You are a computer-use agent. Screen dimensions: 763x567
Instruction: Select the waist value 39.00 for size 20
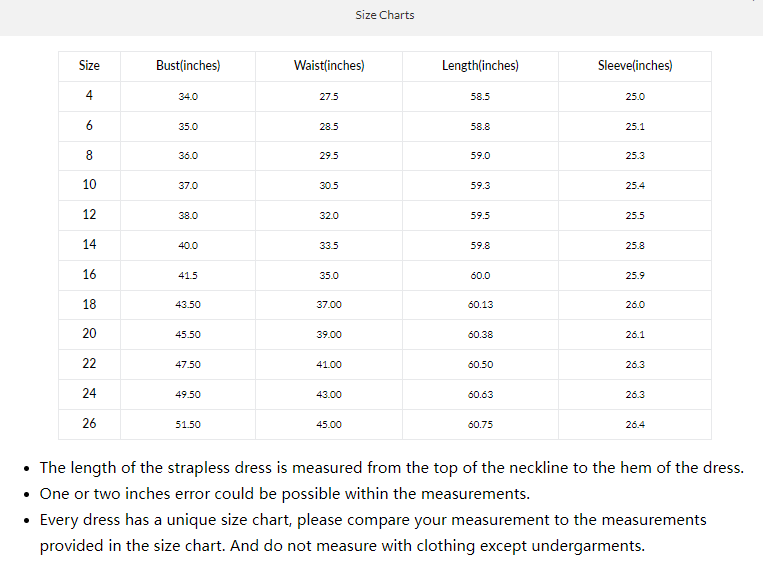click(x=329, y=335)
